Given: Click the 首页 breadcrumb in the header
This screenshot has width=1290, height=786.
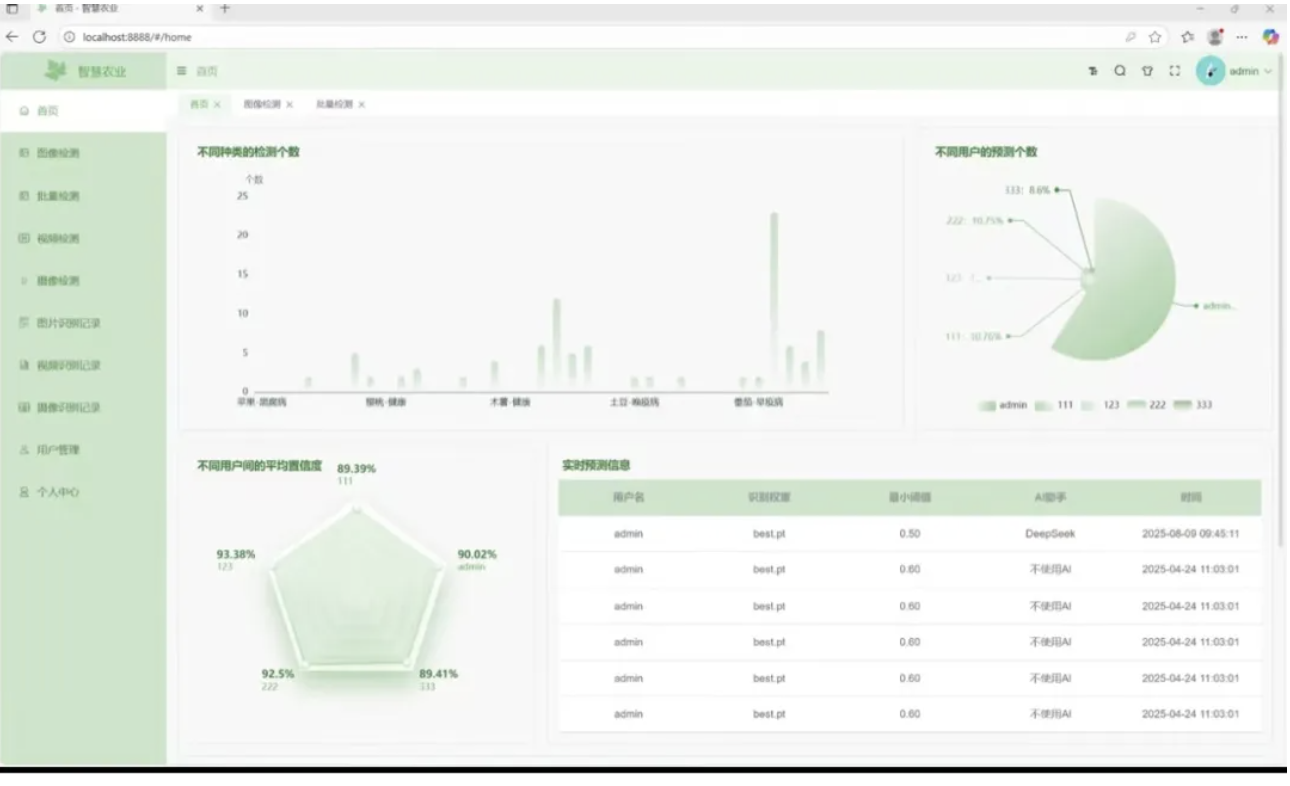Looking at the screenshot, I should tap(207, 72).
